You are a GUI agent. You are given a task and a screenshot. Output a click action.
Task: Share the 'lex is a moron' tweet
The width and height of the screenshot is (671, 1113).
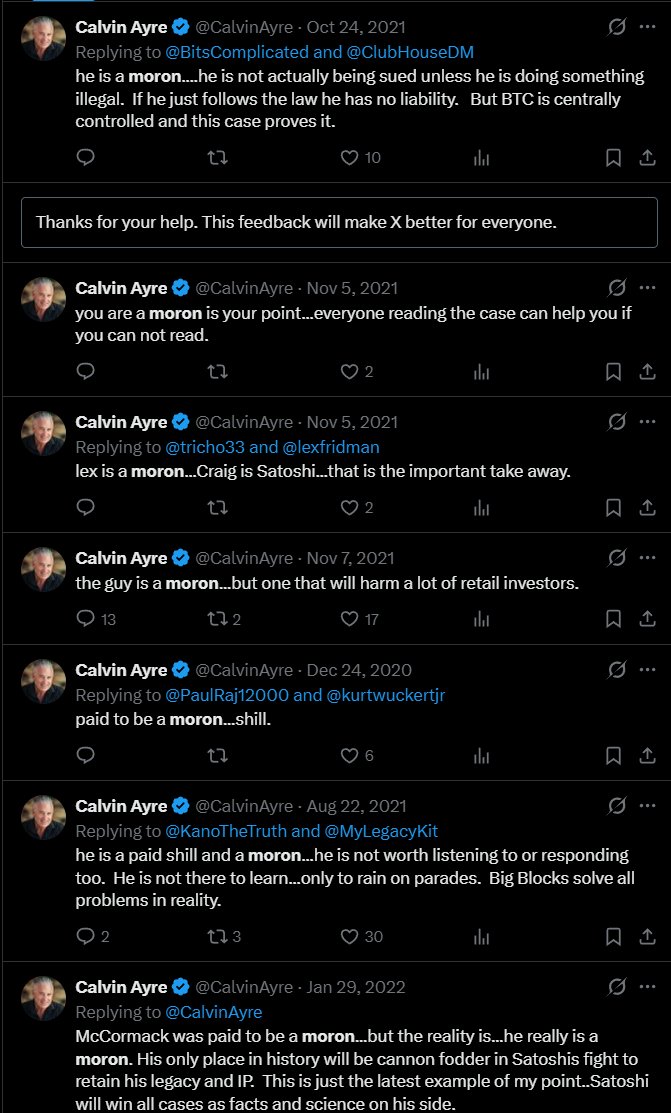pyautogui.click(x=648, y=508)
